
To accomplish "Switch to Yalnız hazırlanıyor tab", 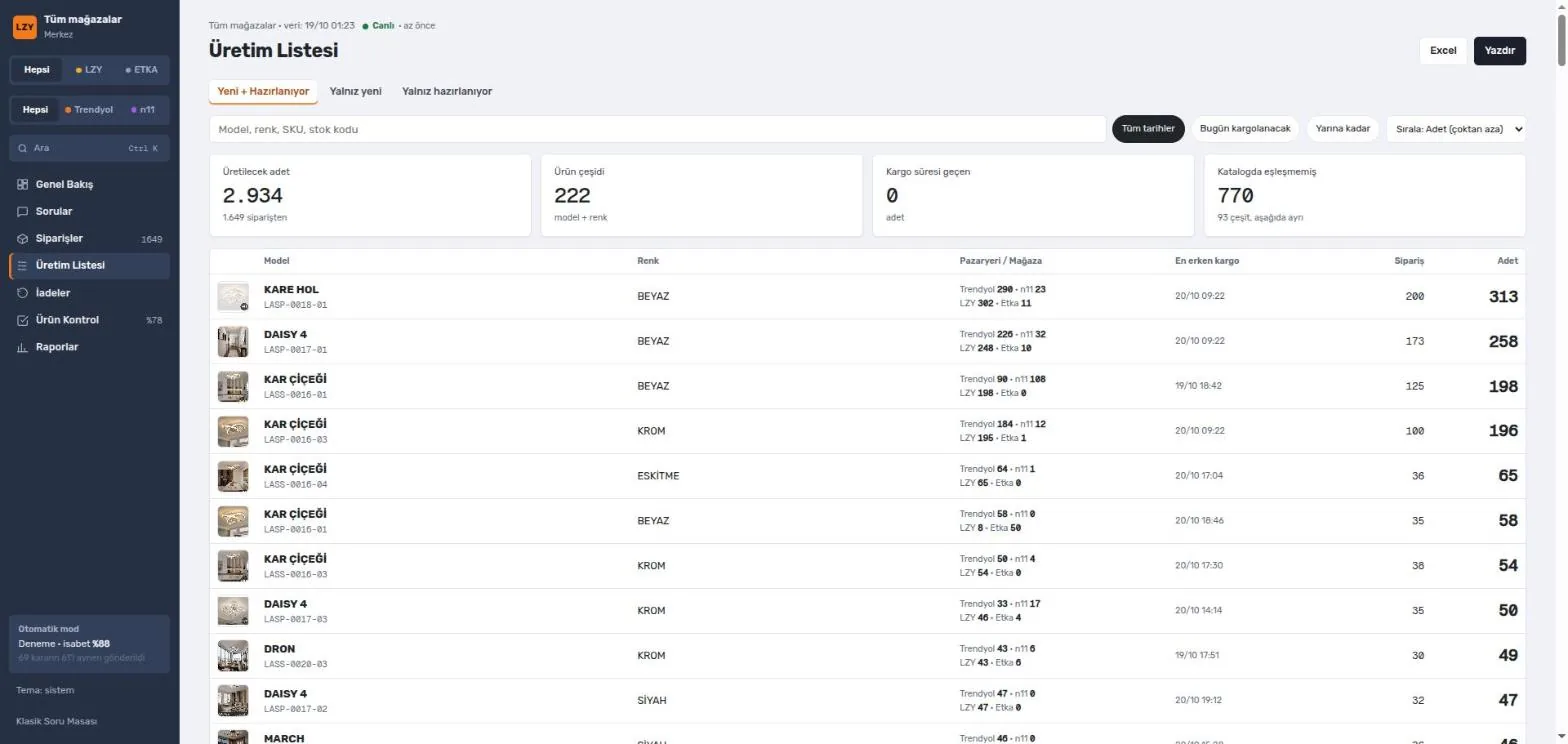I will (447, 91).
